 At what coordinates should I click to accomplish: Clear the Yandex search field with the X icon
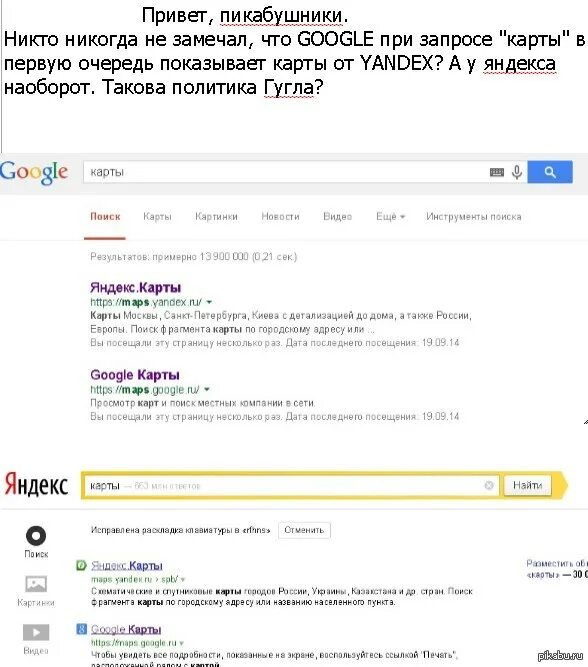(489, 485)
